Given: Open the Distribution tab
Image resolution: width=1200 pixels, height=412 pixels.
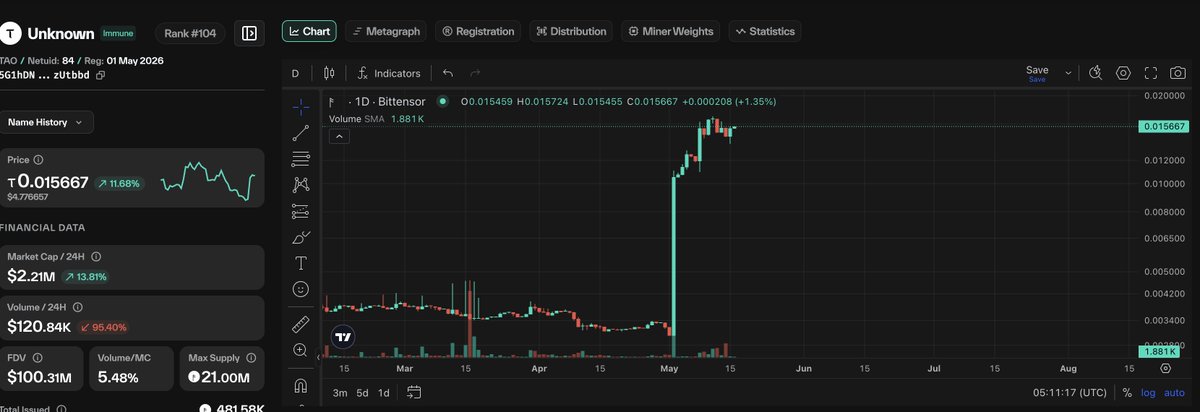Looking at the screenshot, I should [x=571, y=31].
